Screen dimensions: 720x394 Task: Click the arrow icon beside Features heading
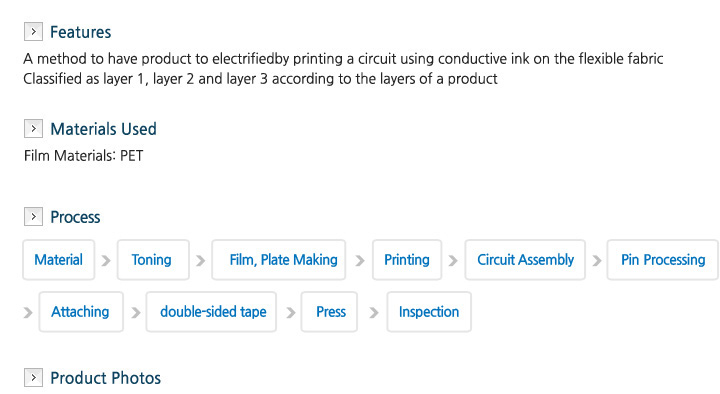[34, 32]
